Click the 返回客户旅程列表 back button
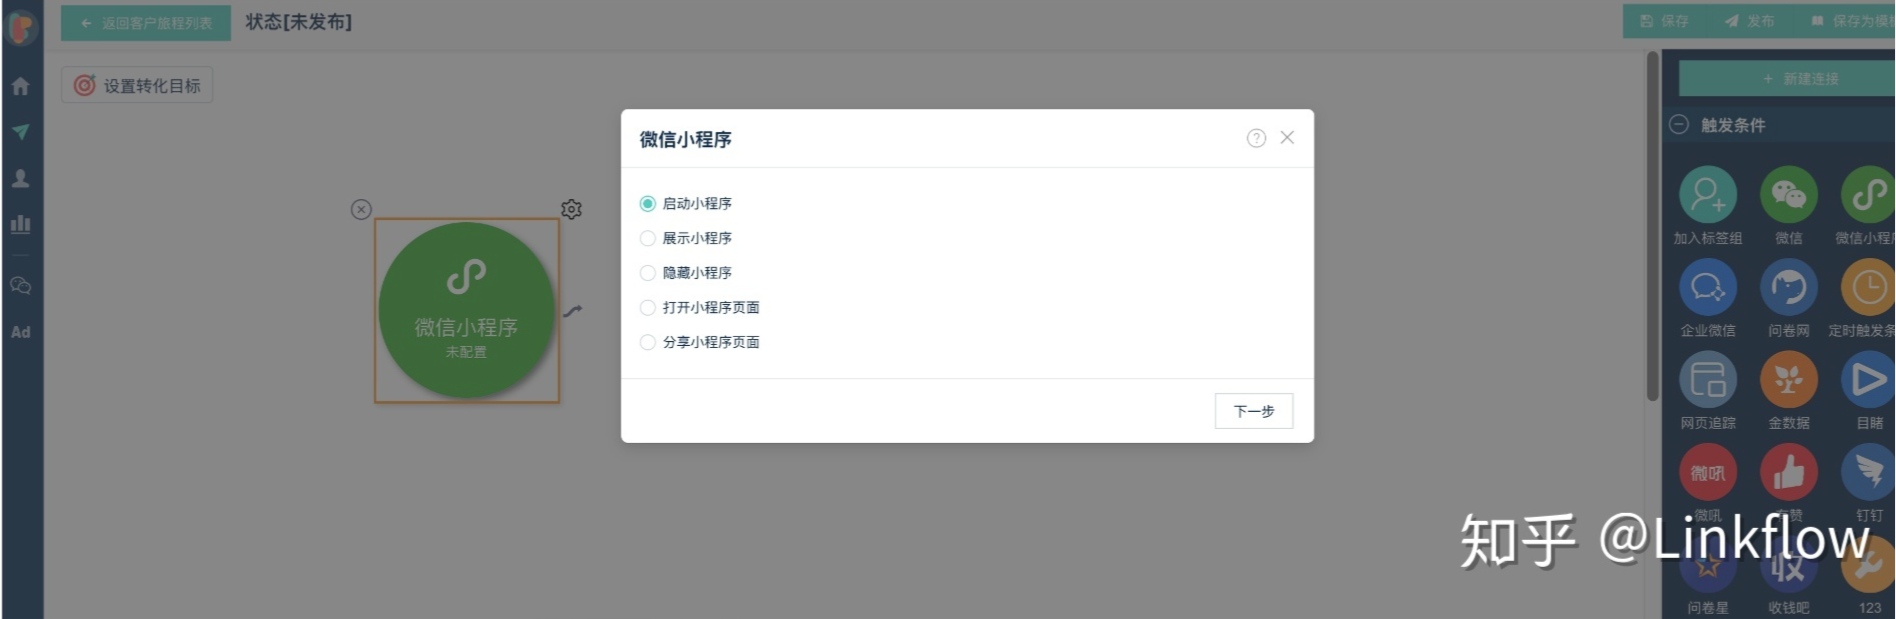 146,22
